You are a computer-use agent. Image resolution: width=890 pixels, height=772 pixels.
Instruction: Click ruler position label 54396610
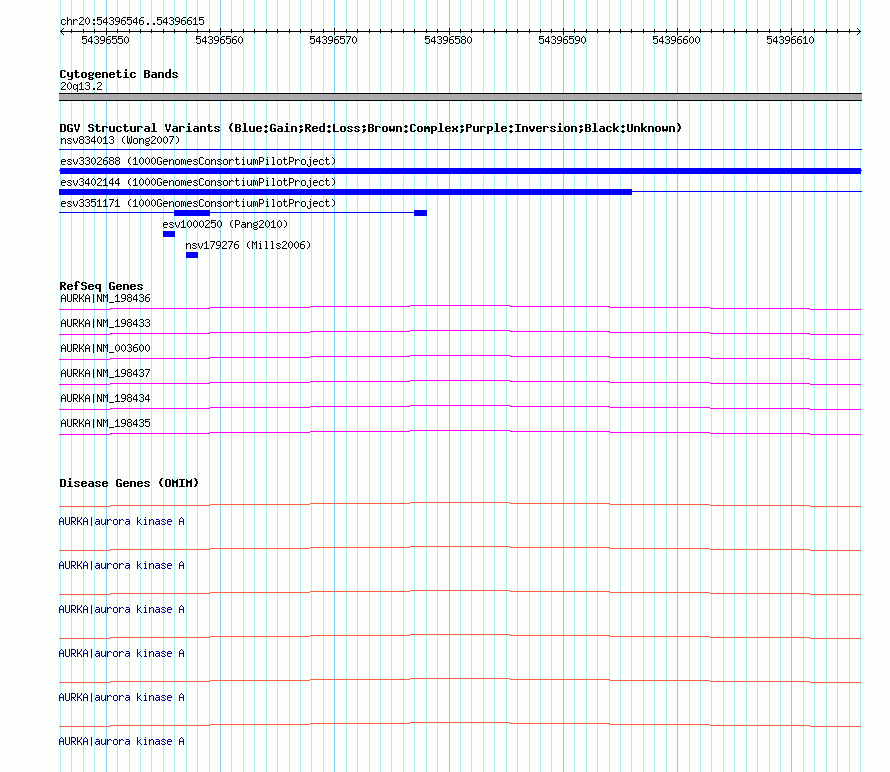pyautogui.click(x=791, y=40)
